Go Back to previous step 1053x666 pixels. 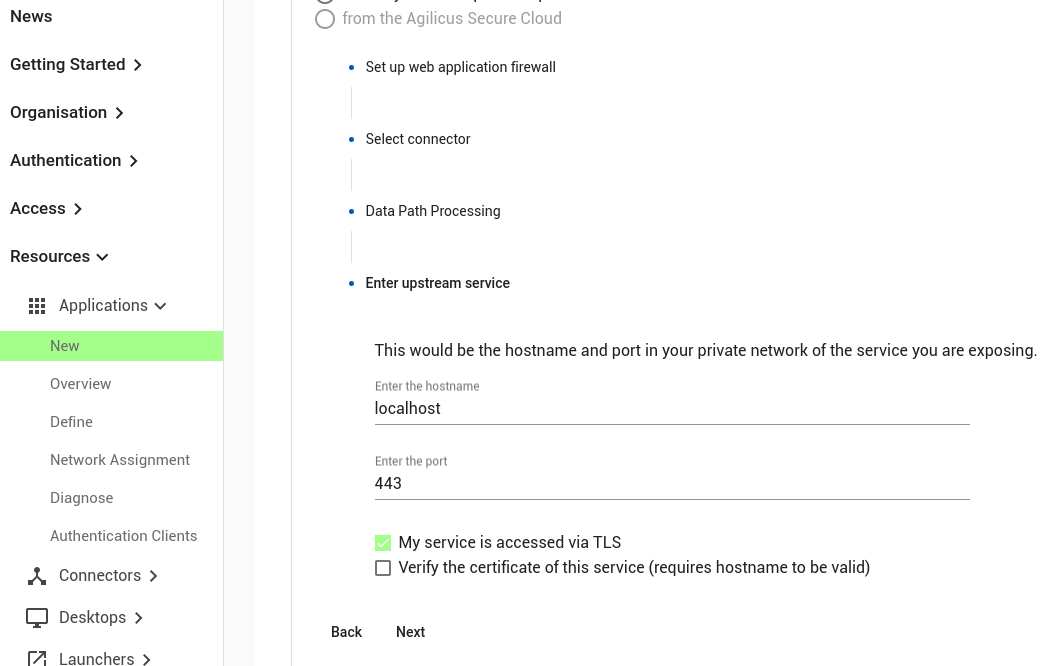coord(346,632)
